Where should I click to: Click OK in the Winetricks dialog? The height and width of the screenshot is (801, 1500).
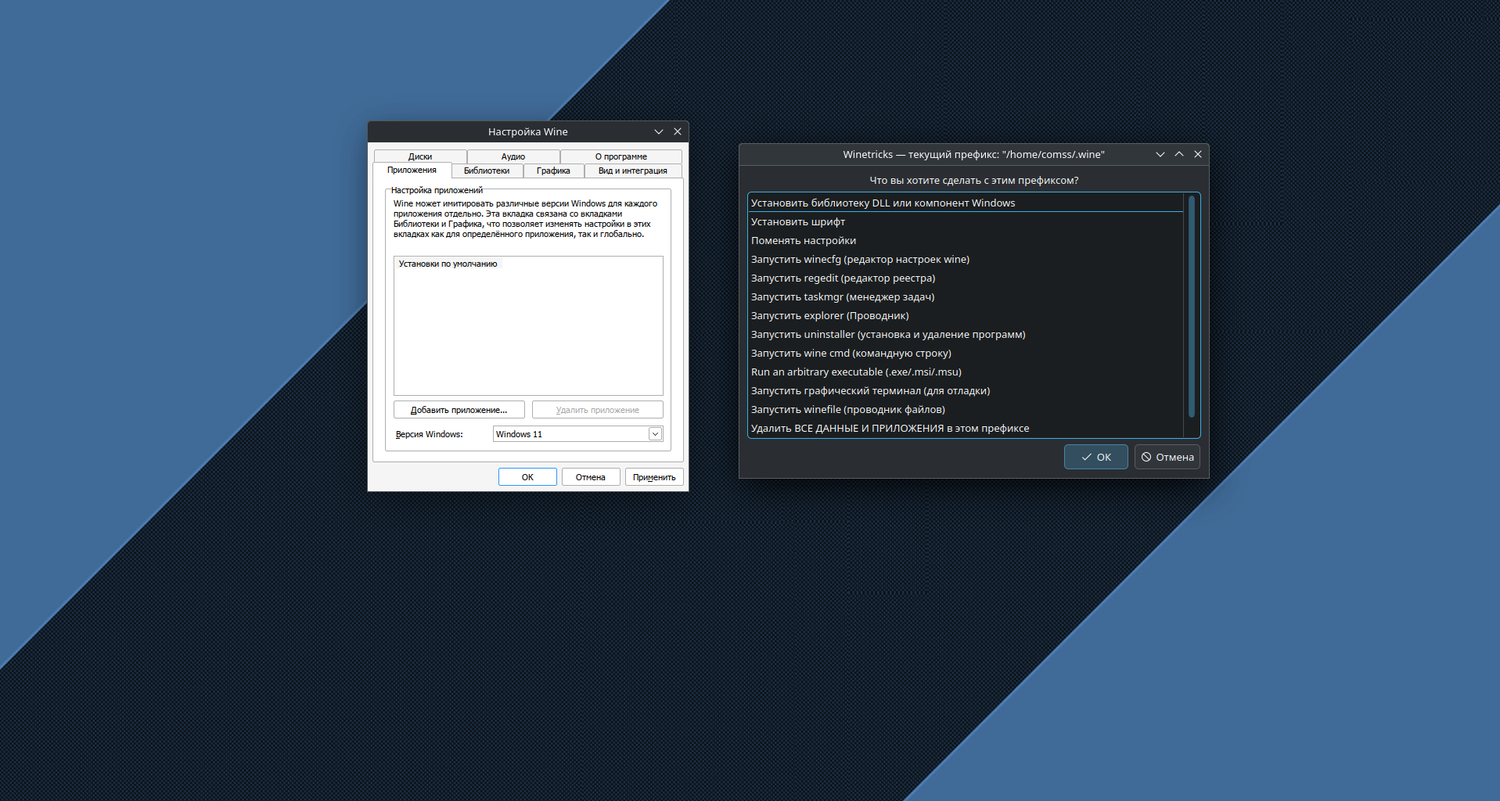(1096, 457)
